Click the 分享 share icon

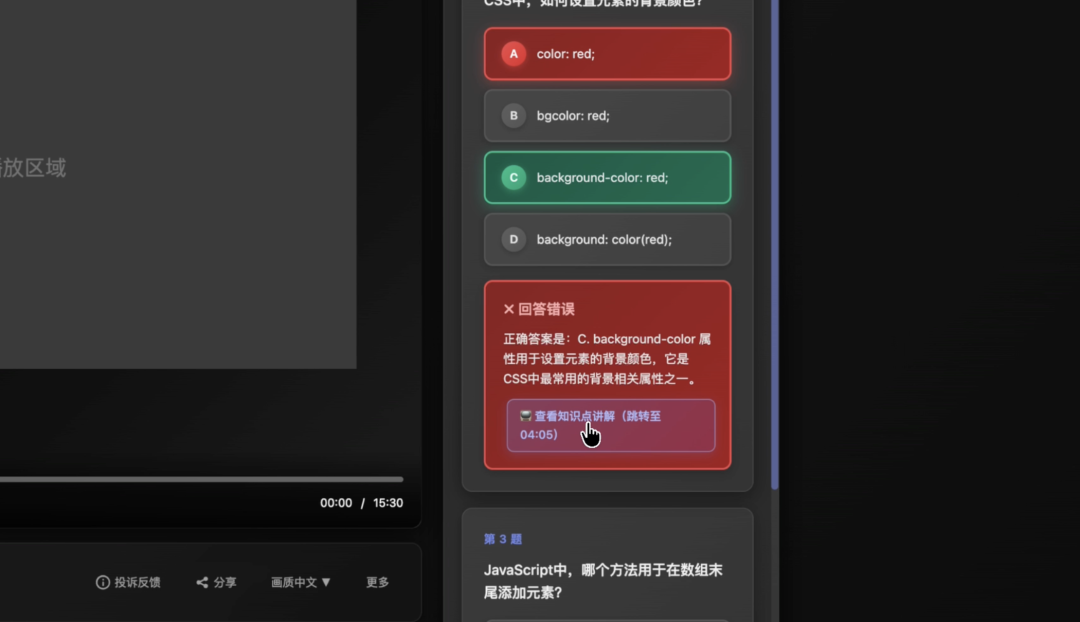(202, 582)
